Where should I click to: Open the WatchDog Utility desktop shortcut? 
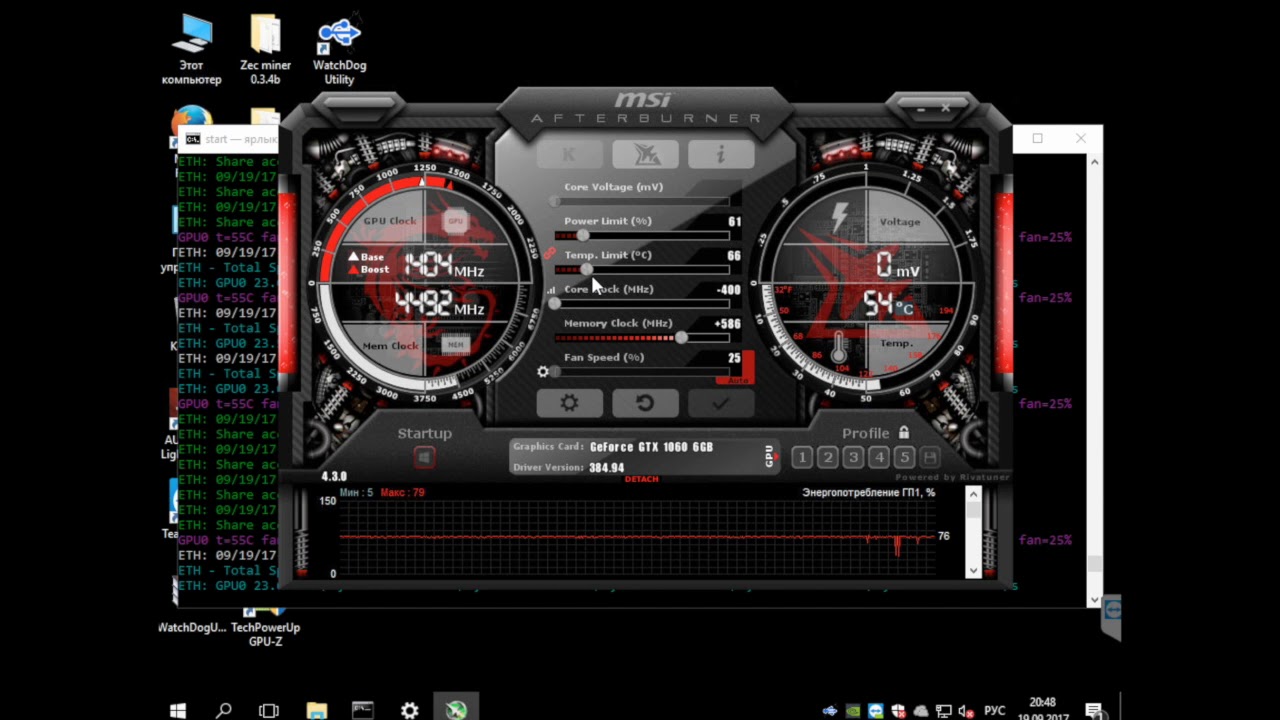click(339, 49)
